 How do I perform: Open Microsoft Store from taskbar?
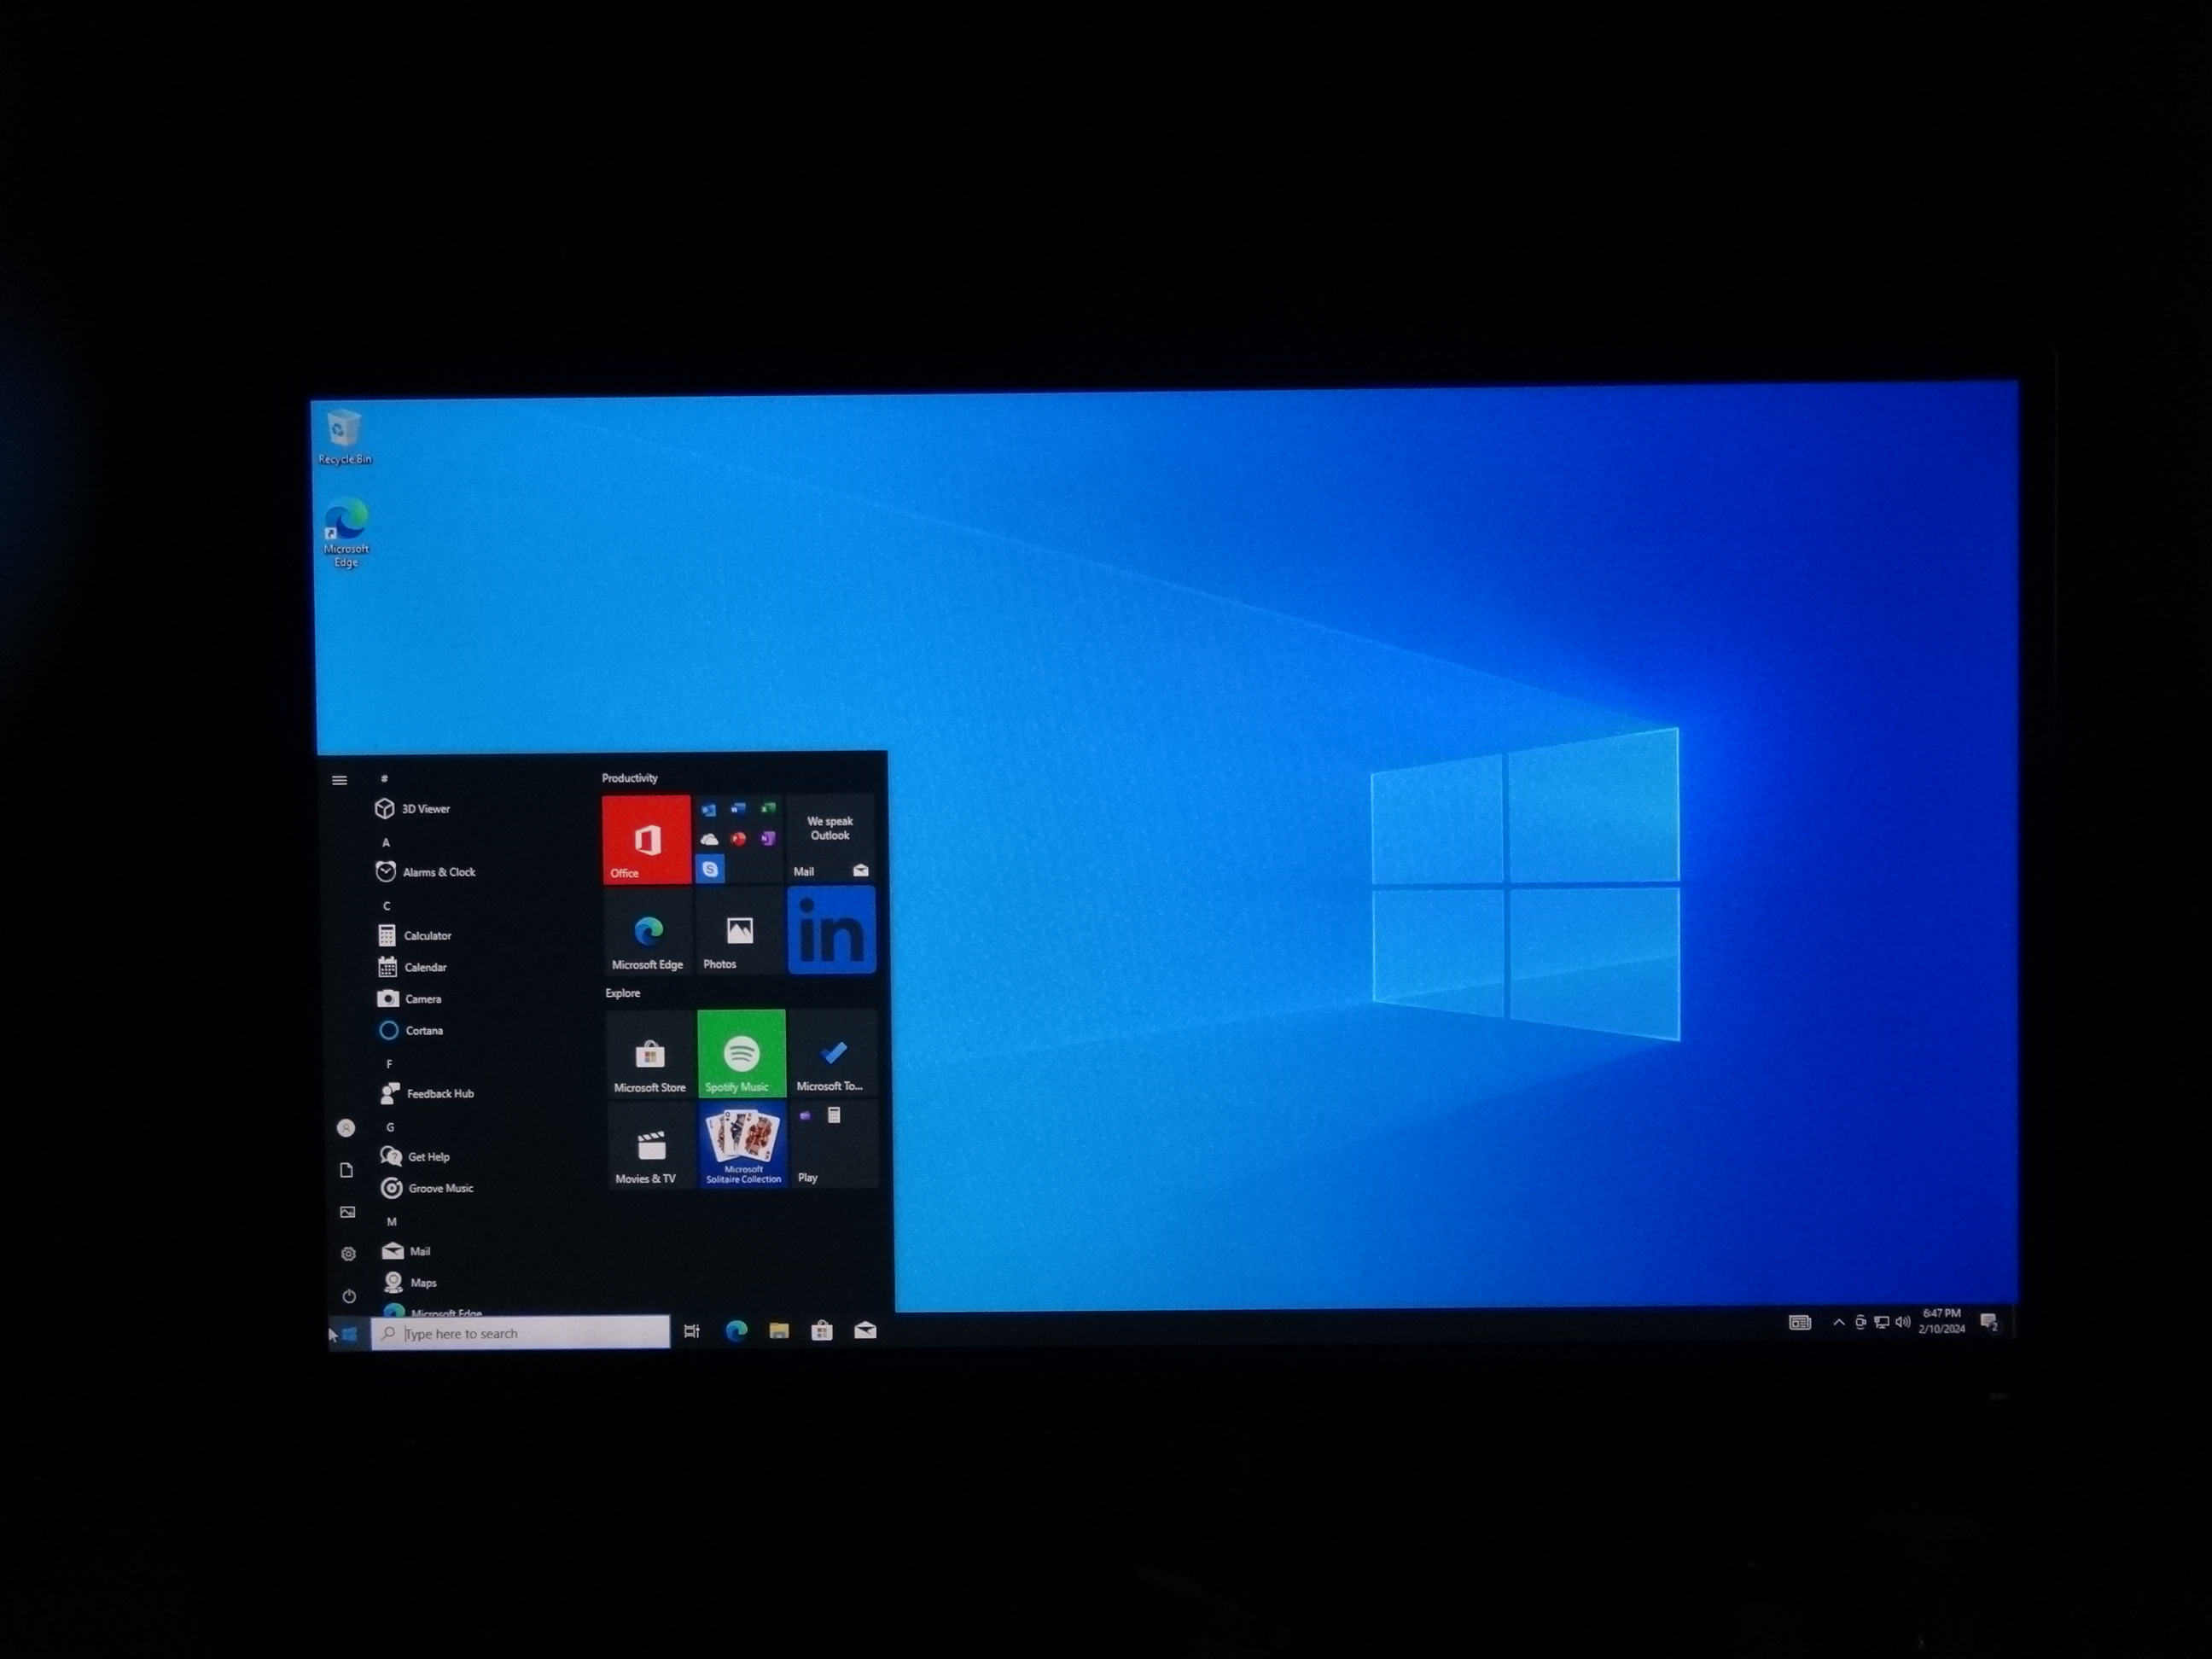[822, 1331]
